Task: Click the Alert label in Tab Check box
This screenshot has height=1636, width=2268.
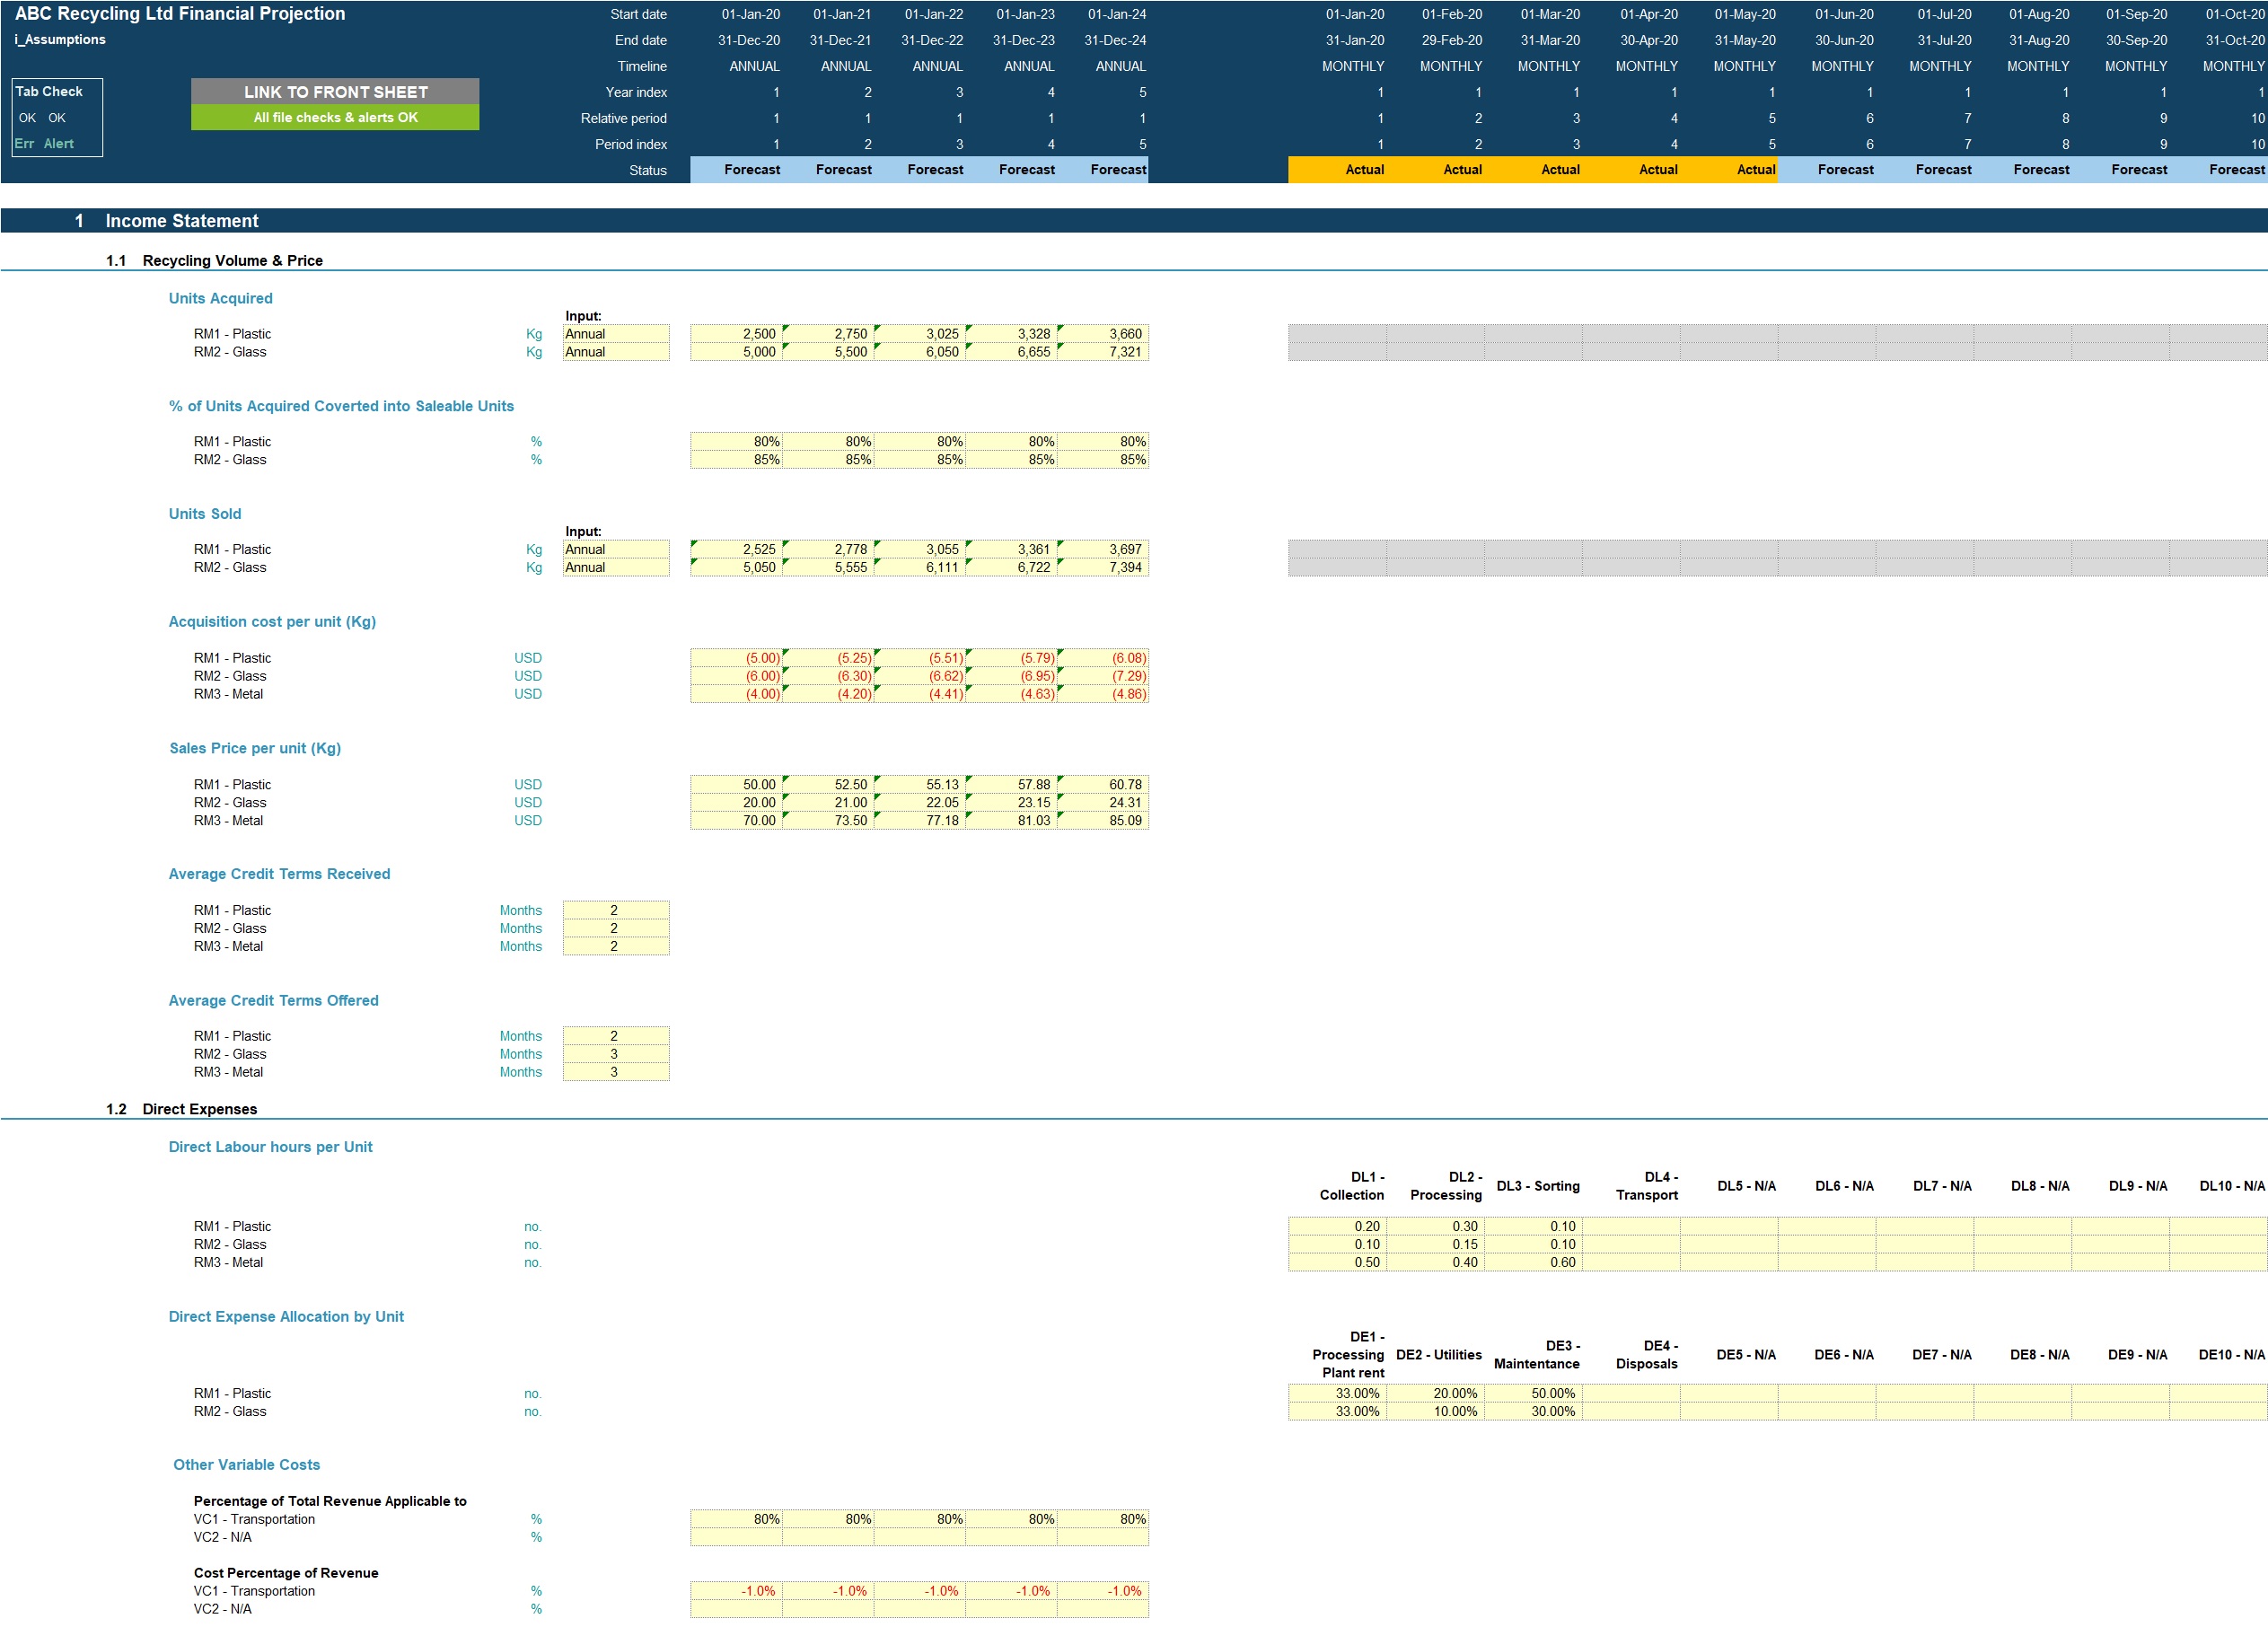Action: click(58, 143)
